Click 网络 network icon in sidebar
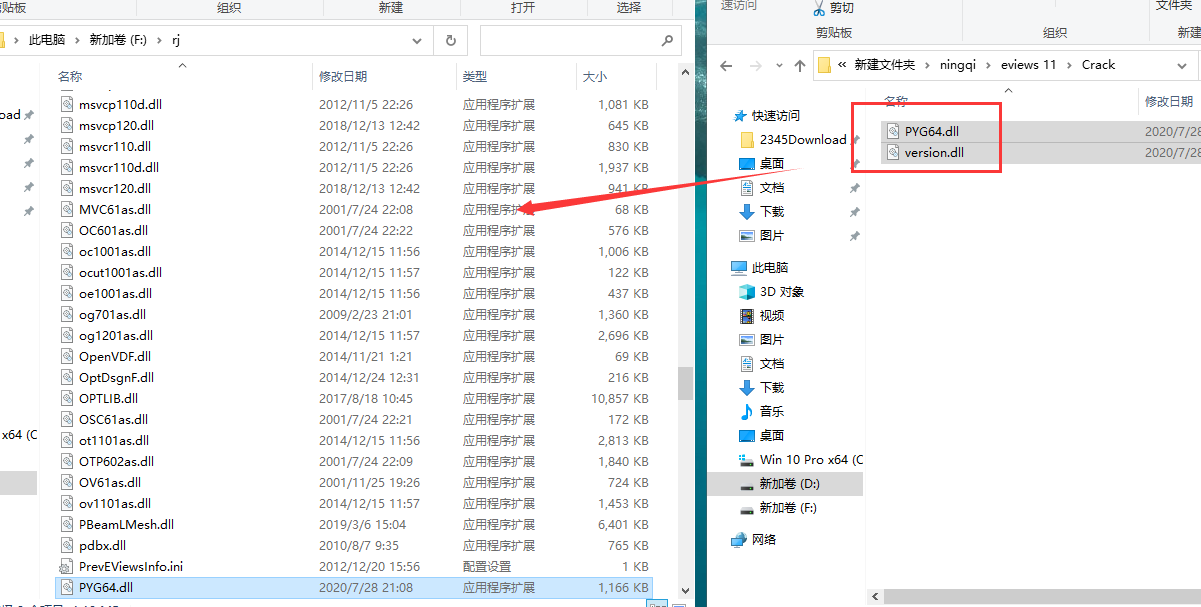1201x607 pixels. tap(763, 540)
